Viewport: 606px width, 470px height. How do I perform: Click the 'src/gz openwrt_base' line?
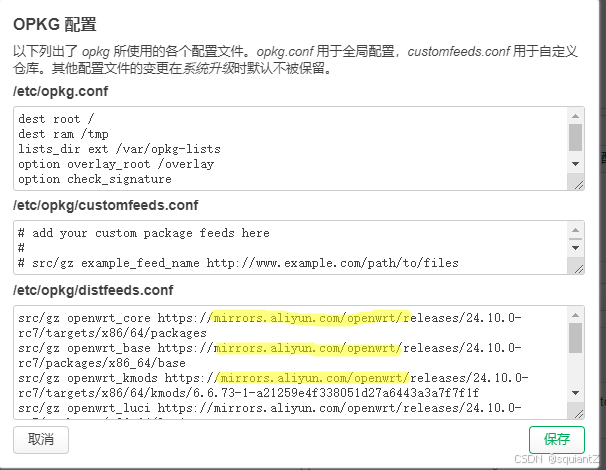tap(270, 348)
